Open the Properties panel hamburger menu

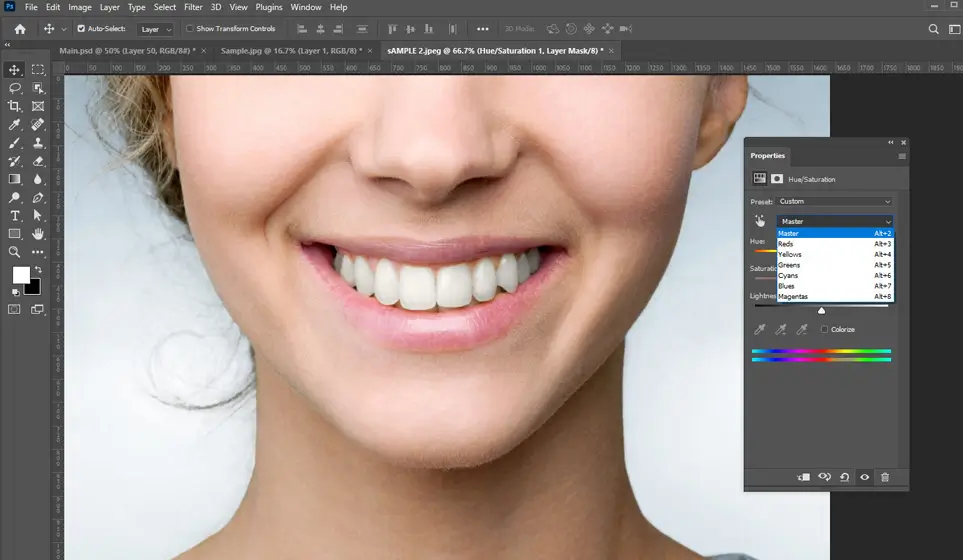(x=902, y=156)
